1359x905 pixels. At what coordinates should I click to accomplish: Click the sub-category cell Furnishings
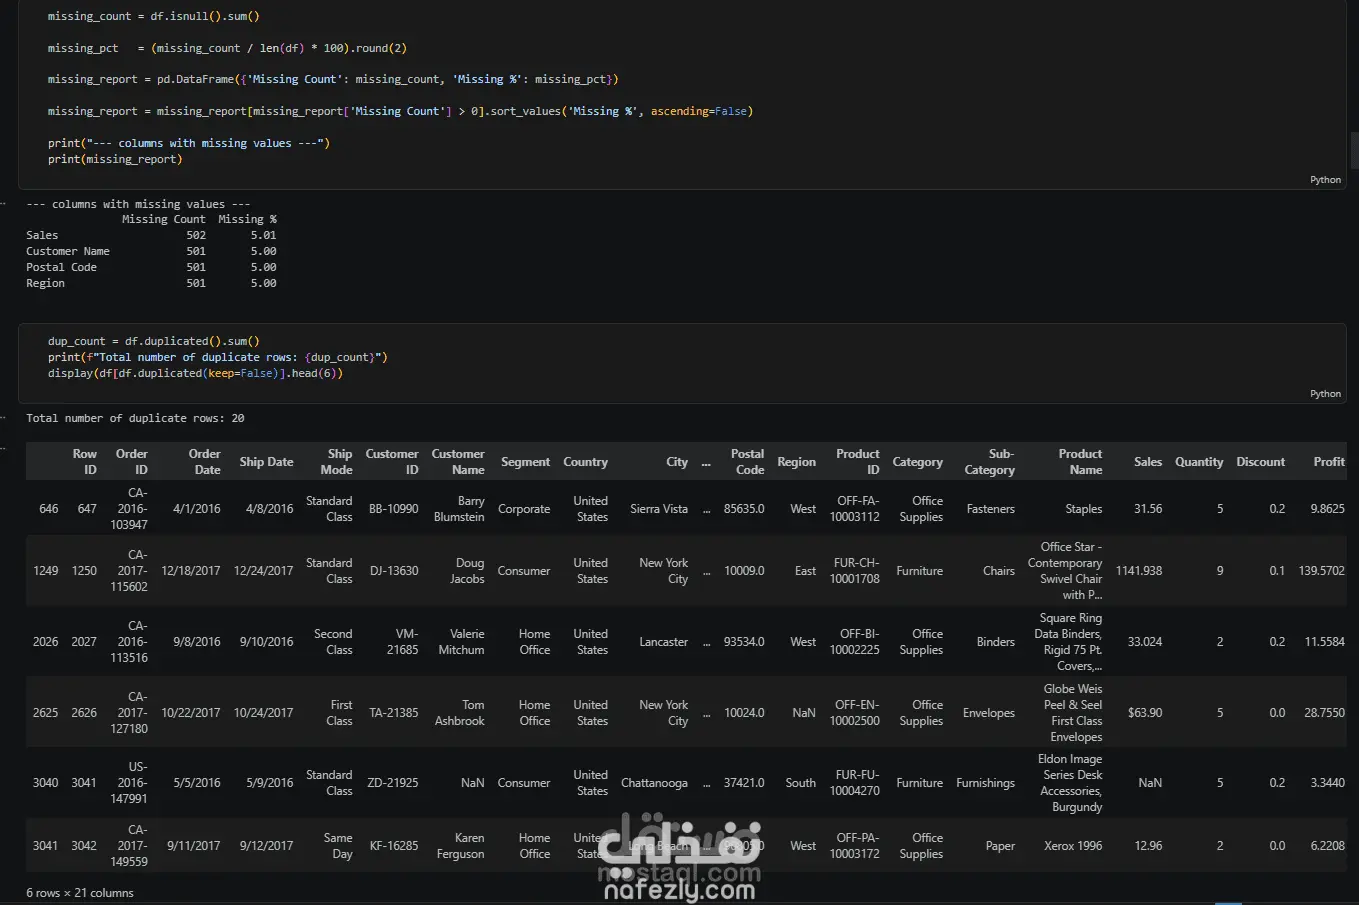(985, 783)
